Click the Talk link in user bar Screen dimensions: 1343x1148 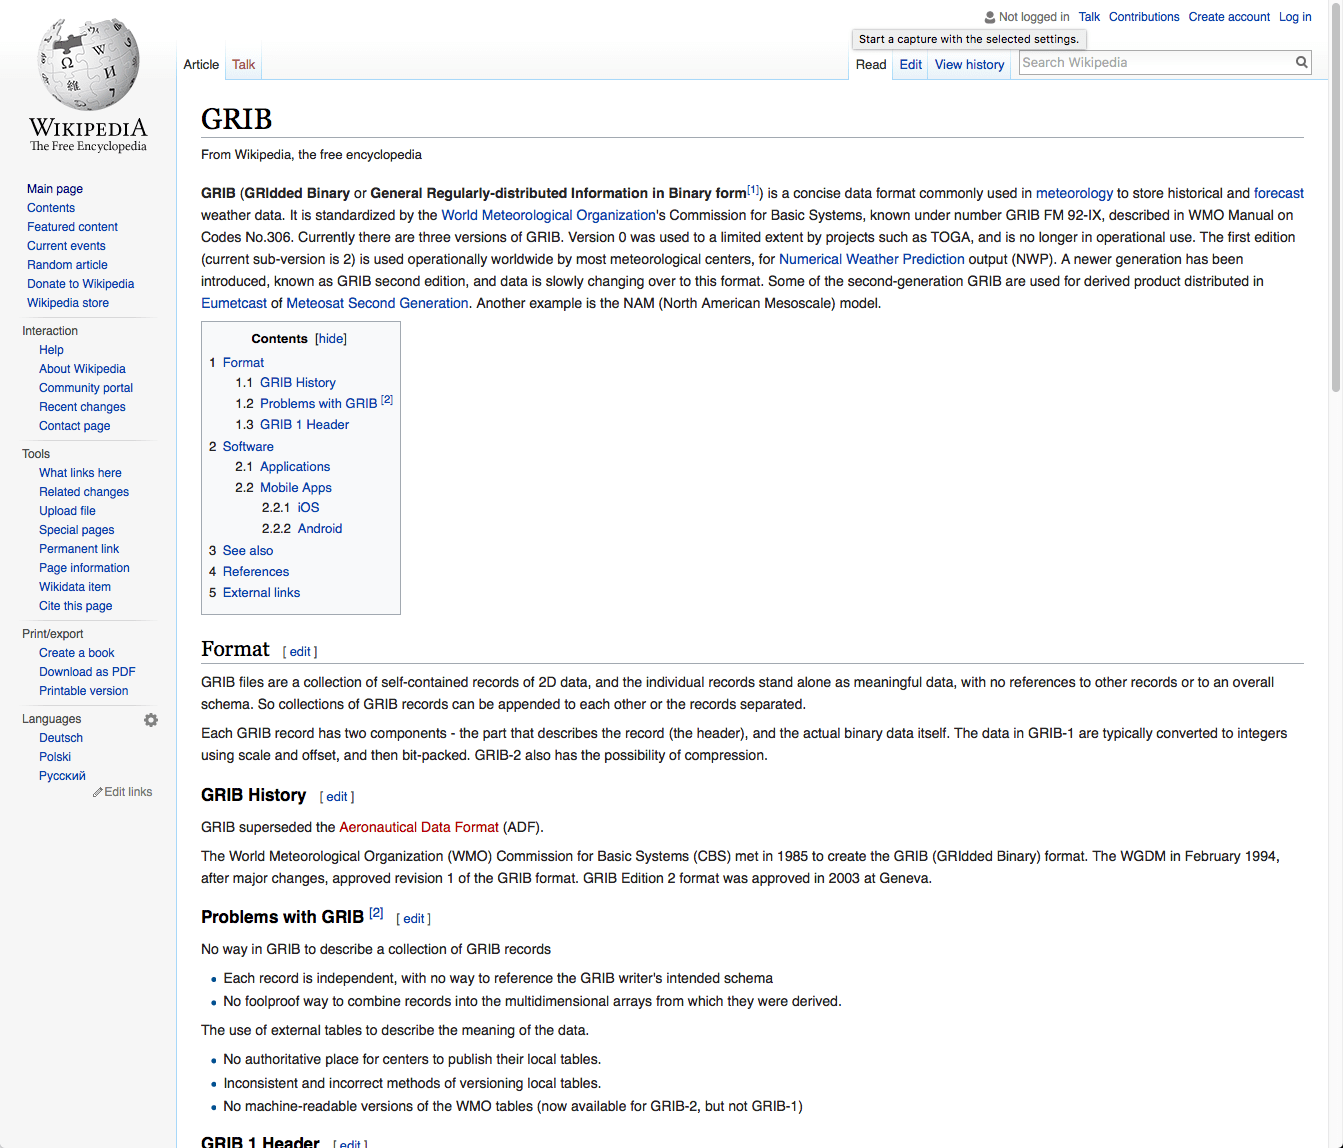pyautogui.click(x=1089, y=17)
